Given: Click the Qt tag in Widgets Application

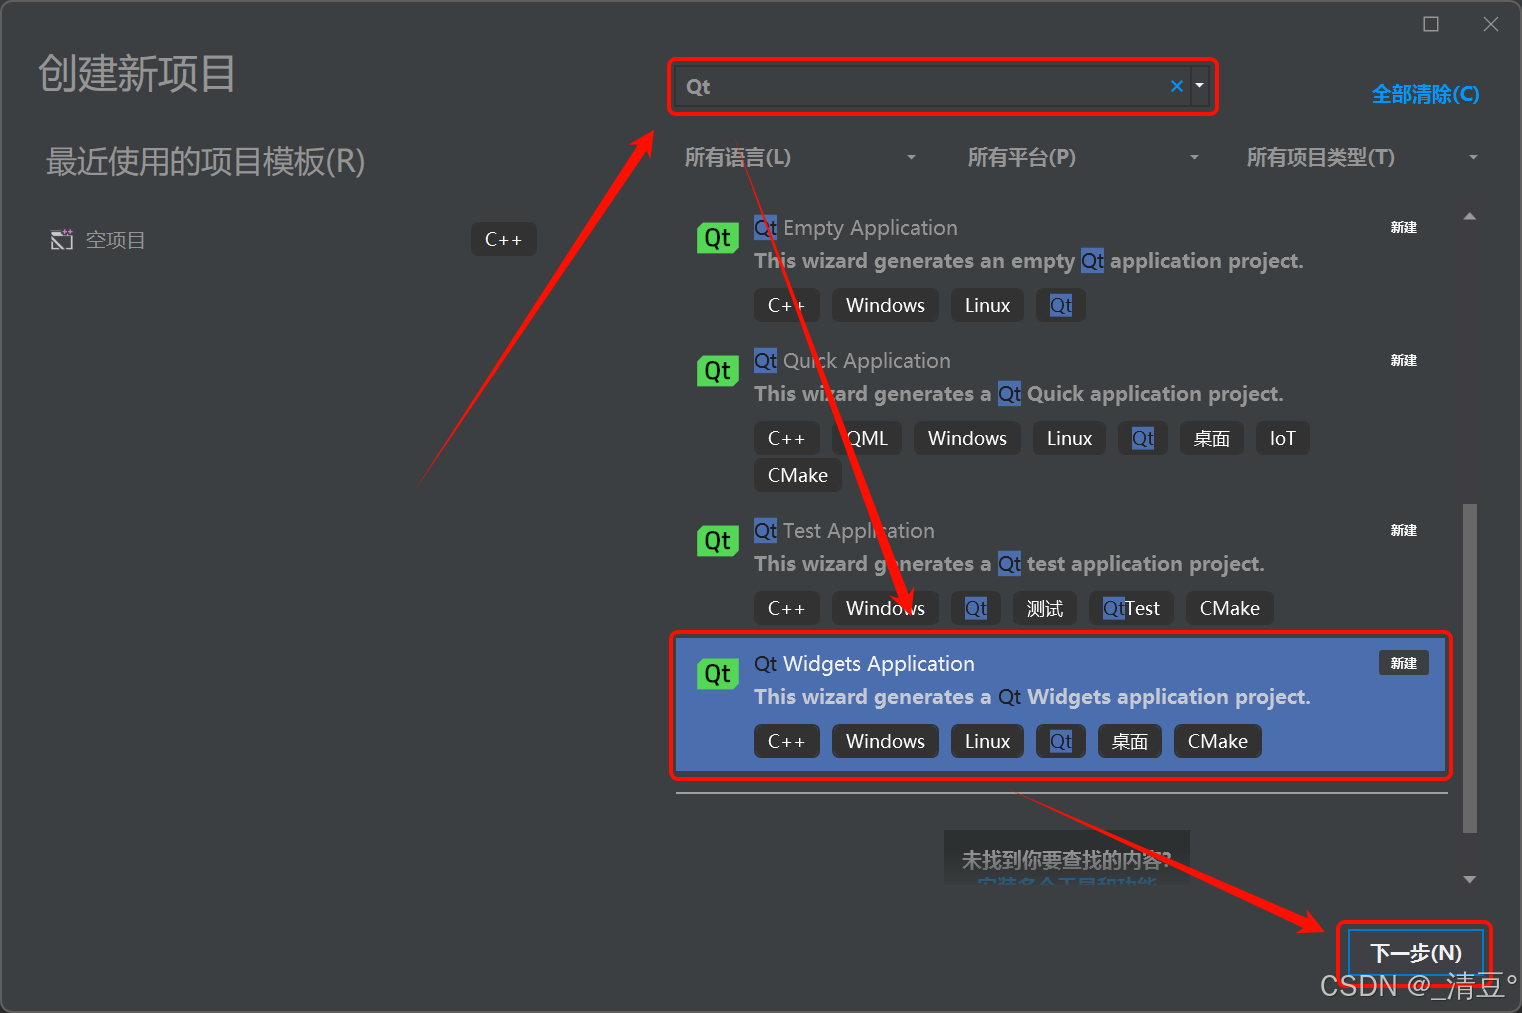Looking at the screenshot, I should [x=1061, y=741].
